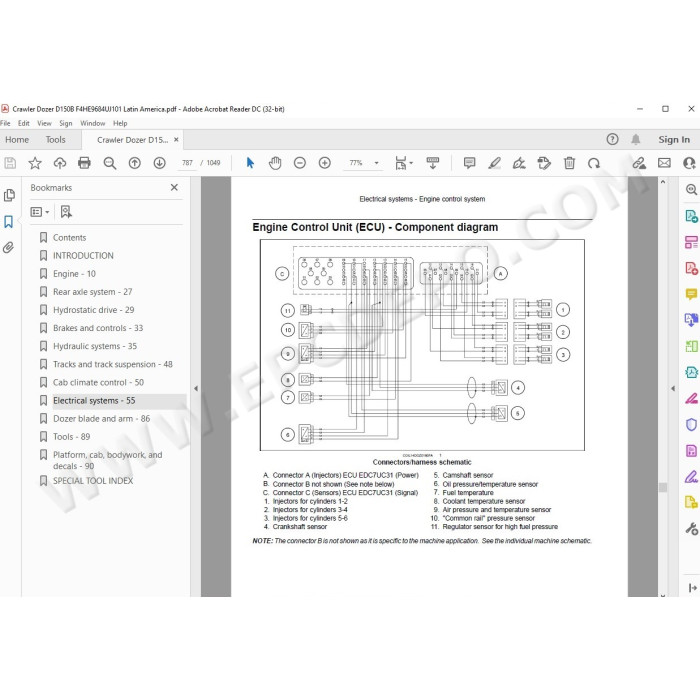The image size is (700, 700).
Task: Click the trash delete icon
Action: [569, 163]
